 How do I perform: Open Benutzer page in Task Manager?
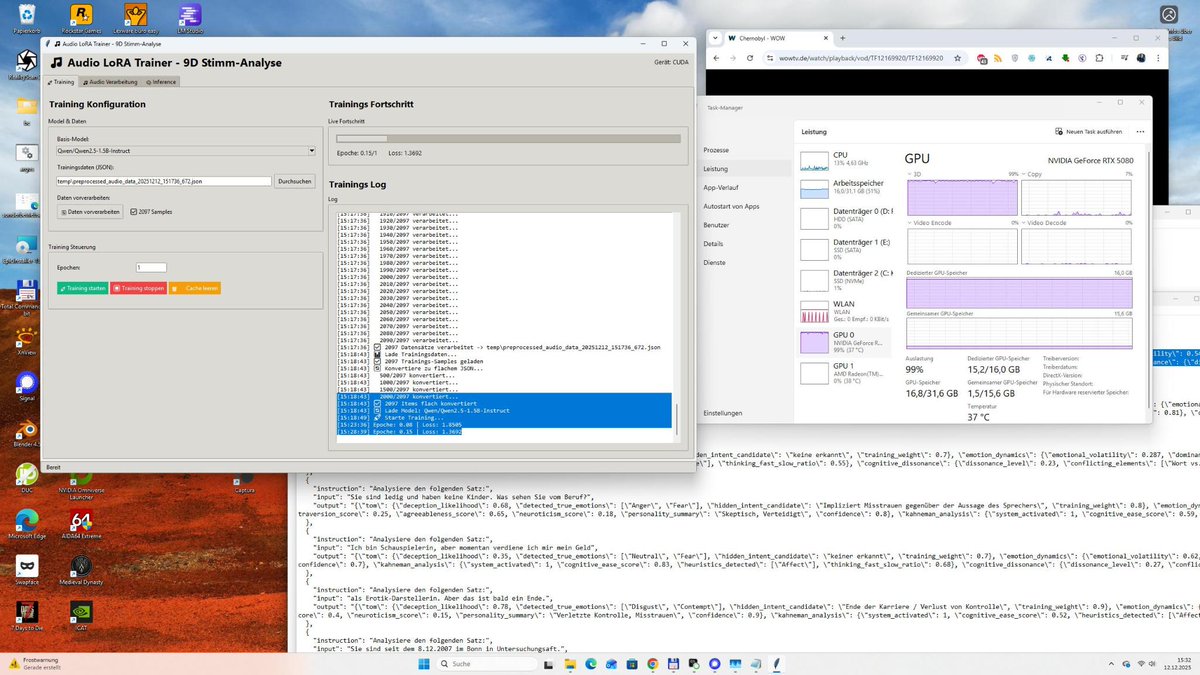coord(716,225)
